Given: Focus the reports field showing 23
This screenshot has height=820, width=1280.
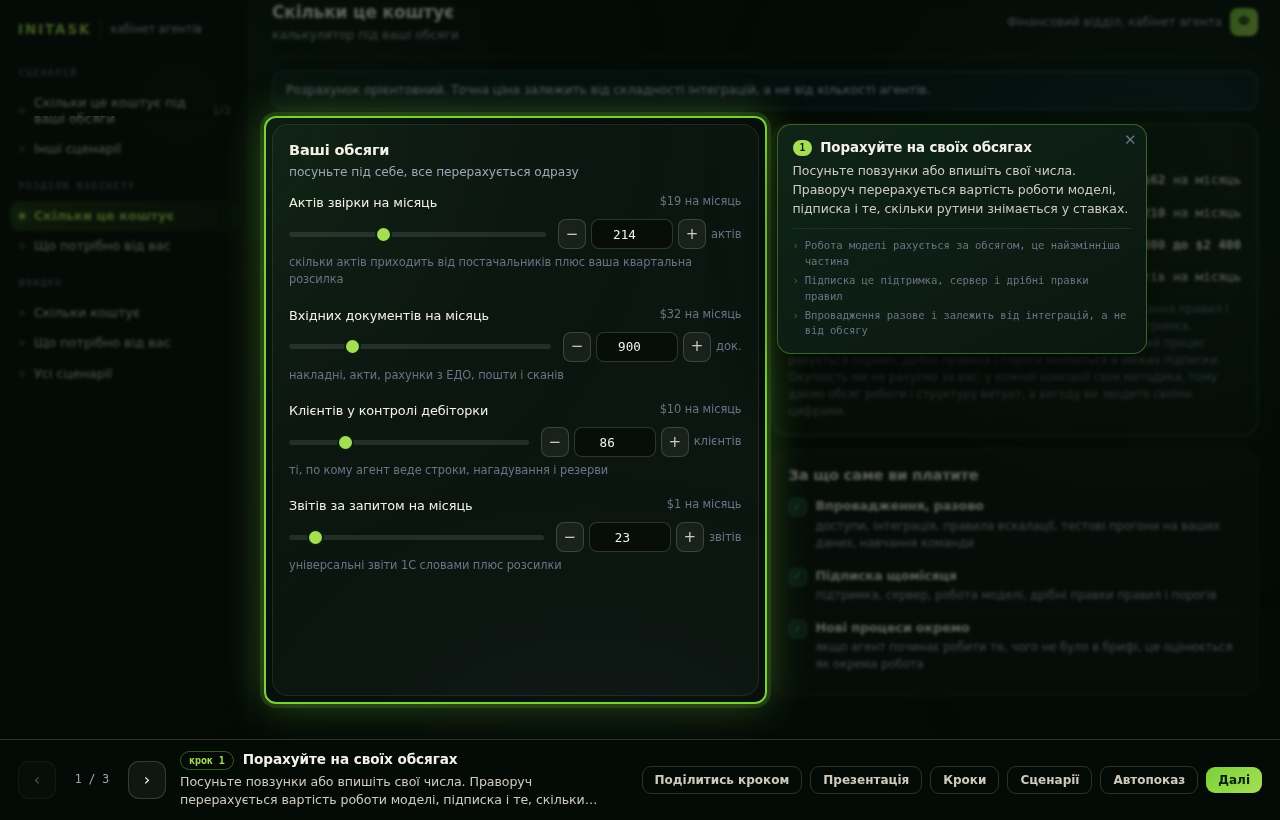Looking at the screenshot, I should click(630, 537).
